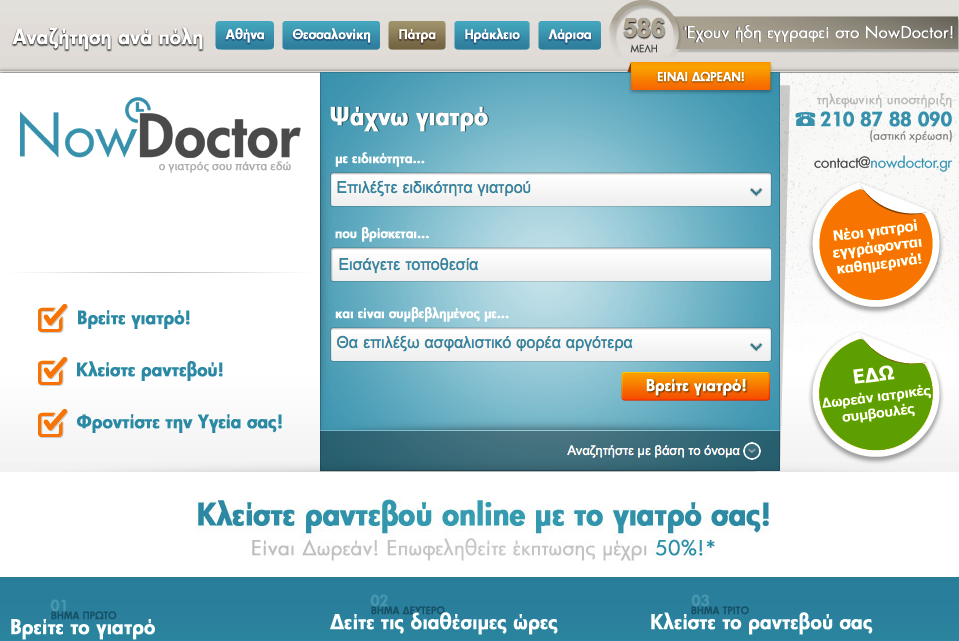This screenshot has width=959, height=641.
Task: Open the Επιλέξτε ειδικότητα γιατρού dropdown
Action: click(x=550, y=189)
